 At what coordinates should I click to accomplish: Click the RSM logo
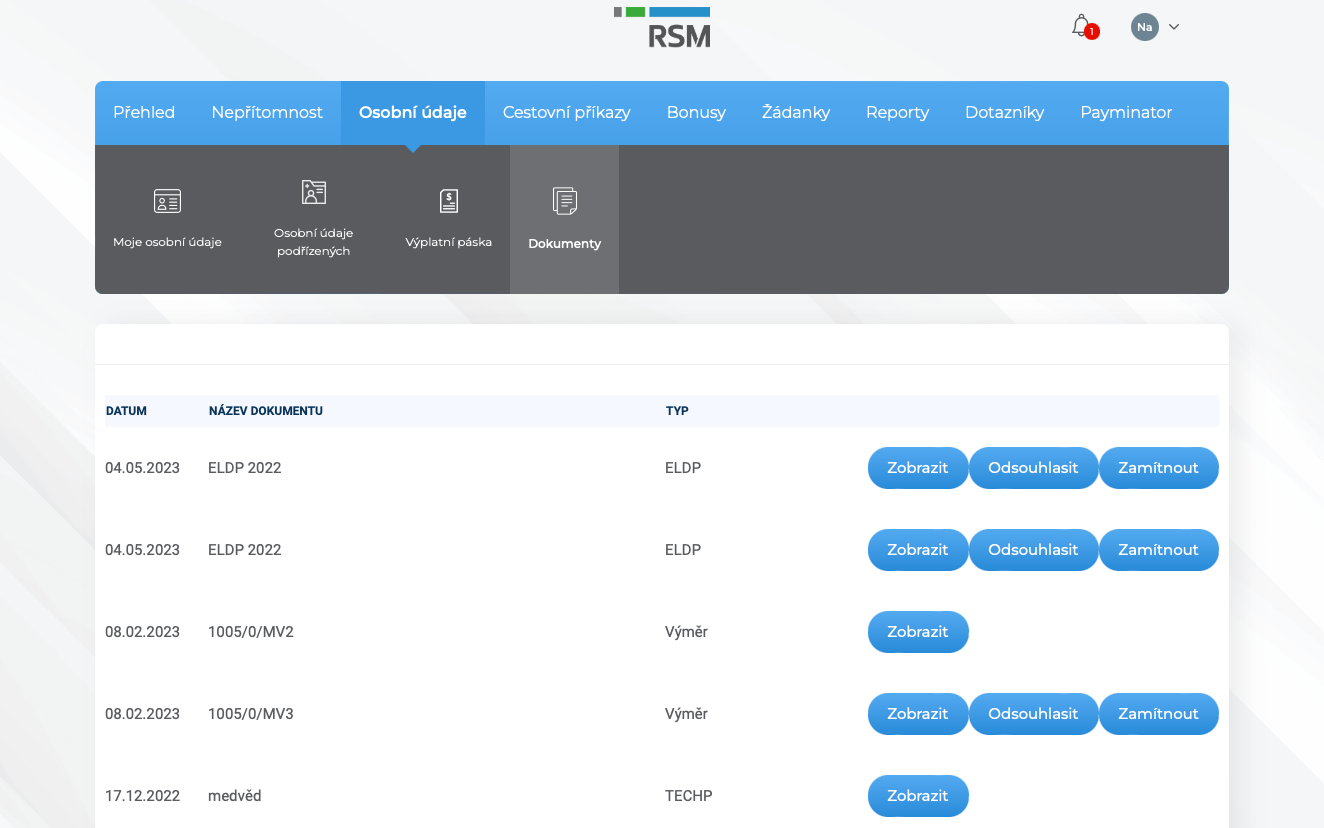click(662, 28)
